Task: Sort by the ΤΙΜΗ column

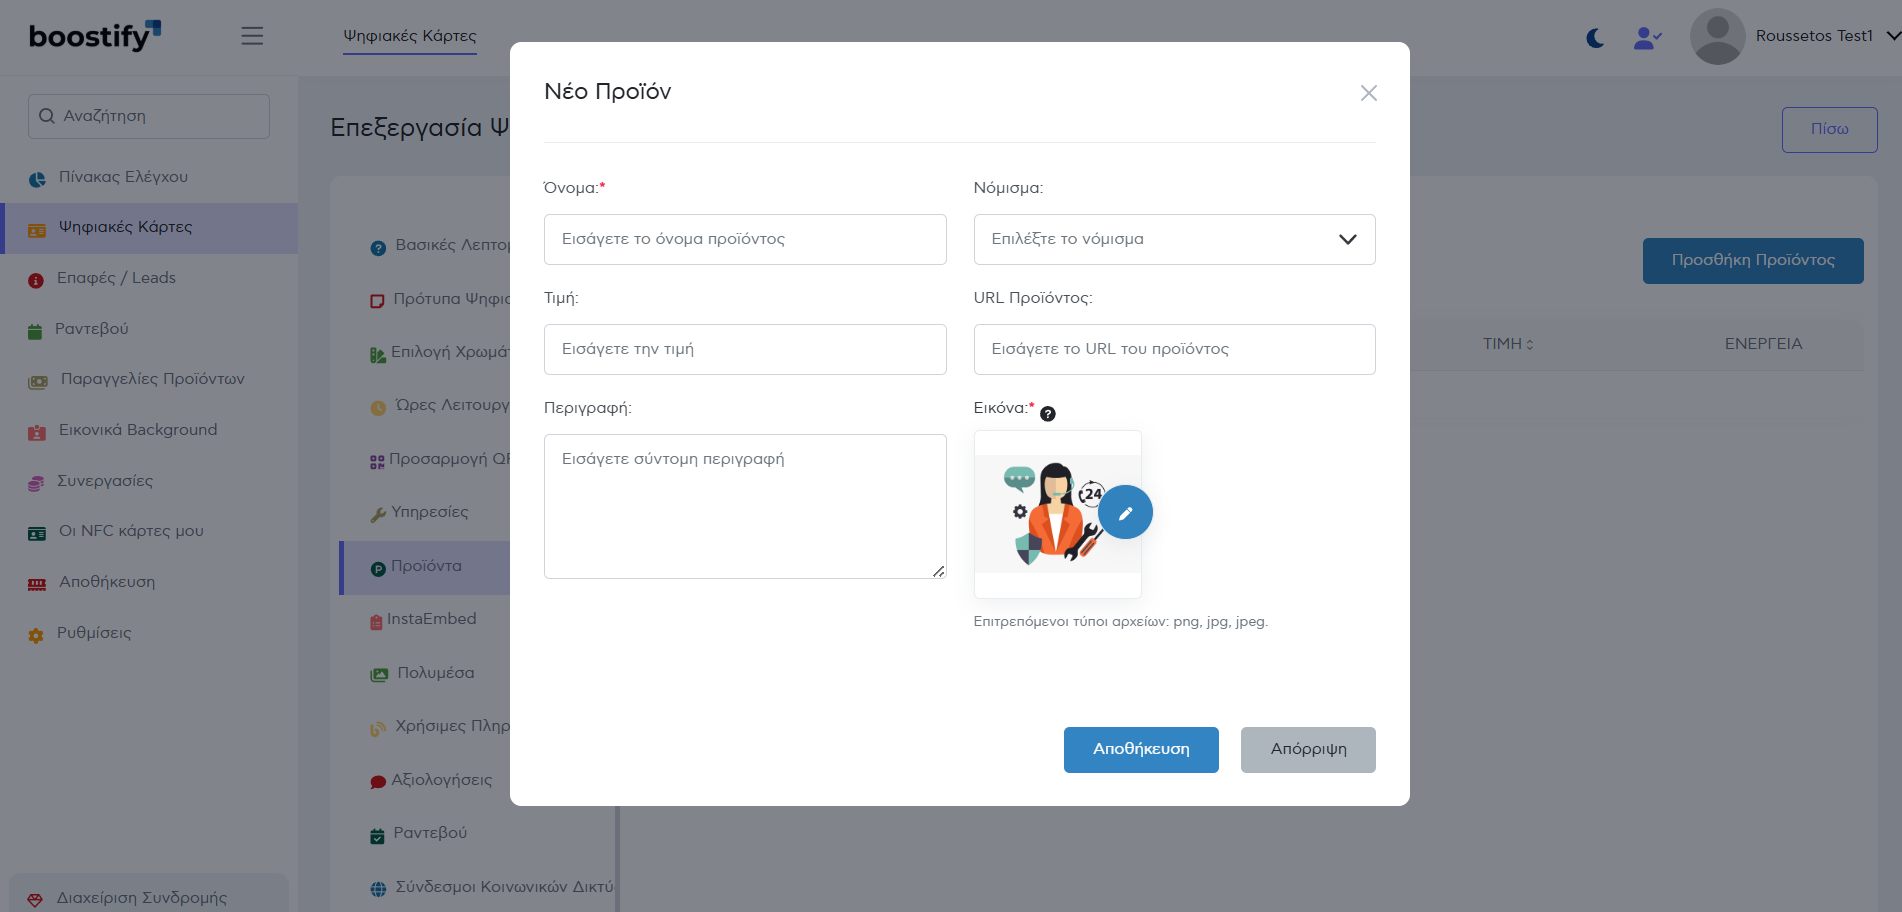Action: pos(1507,344)
